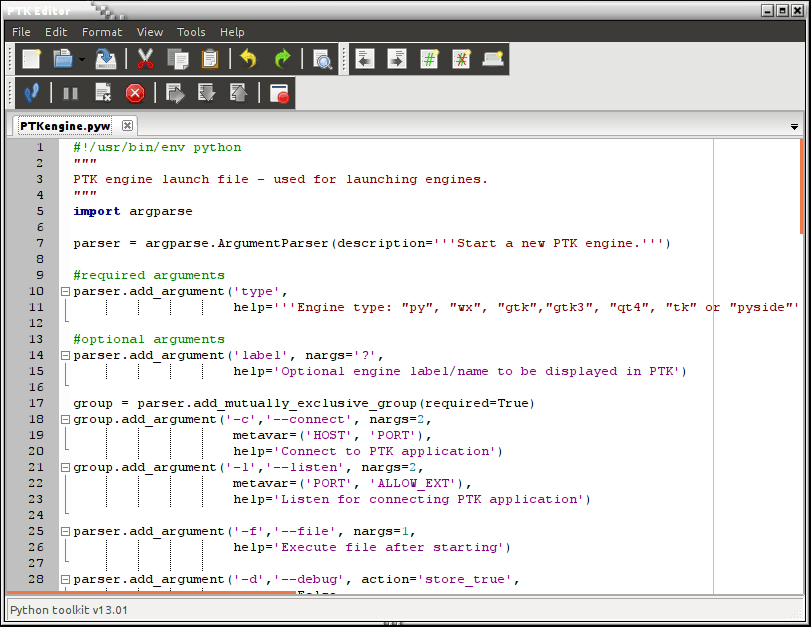Click the Python run icon

(31, 93)
